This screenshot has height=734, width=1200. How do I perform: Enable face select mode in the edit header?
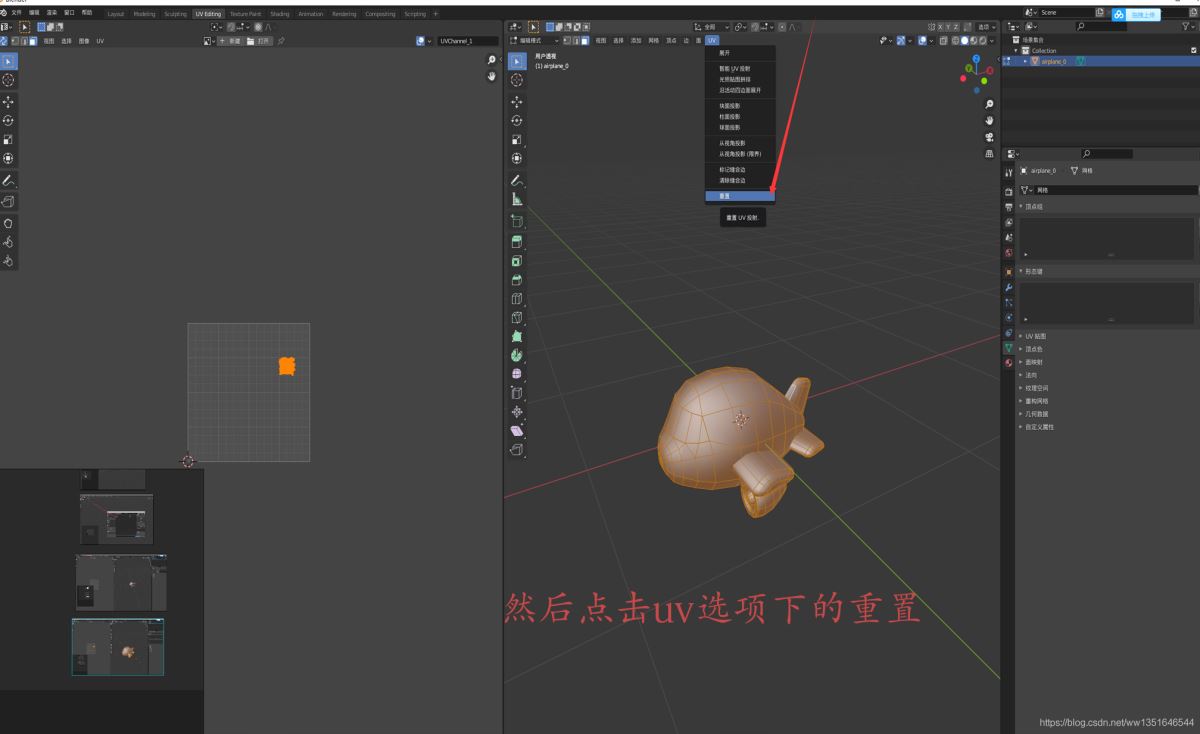point(586,41)
